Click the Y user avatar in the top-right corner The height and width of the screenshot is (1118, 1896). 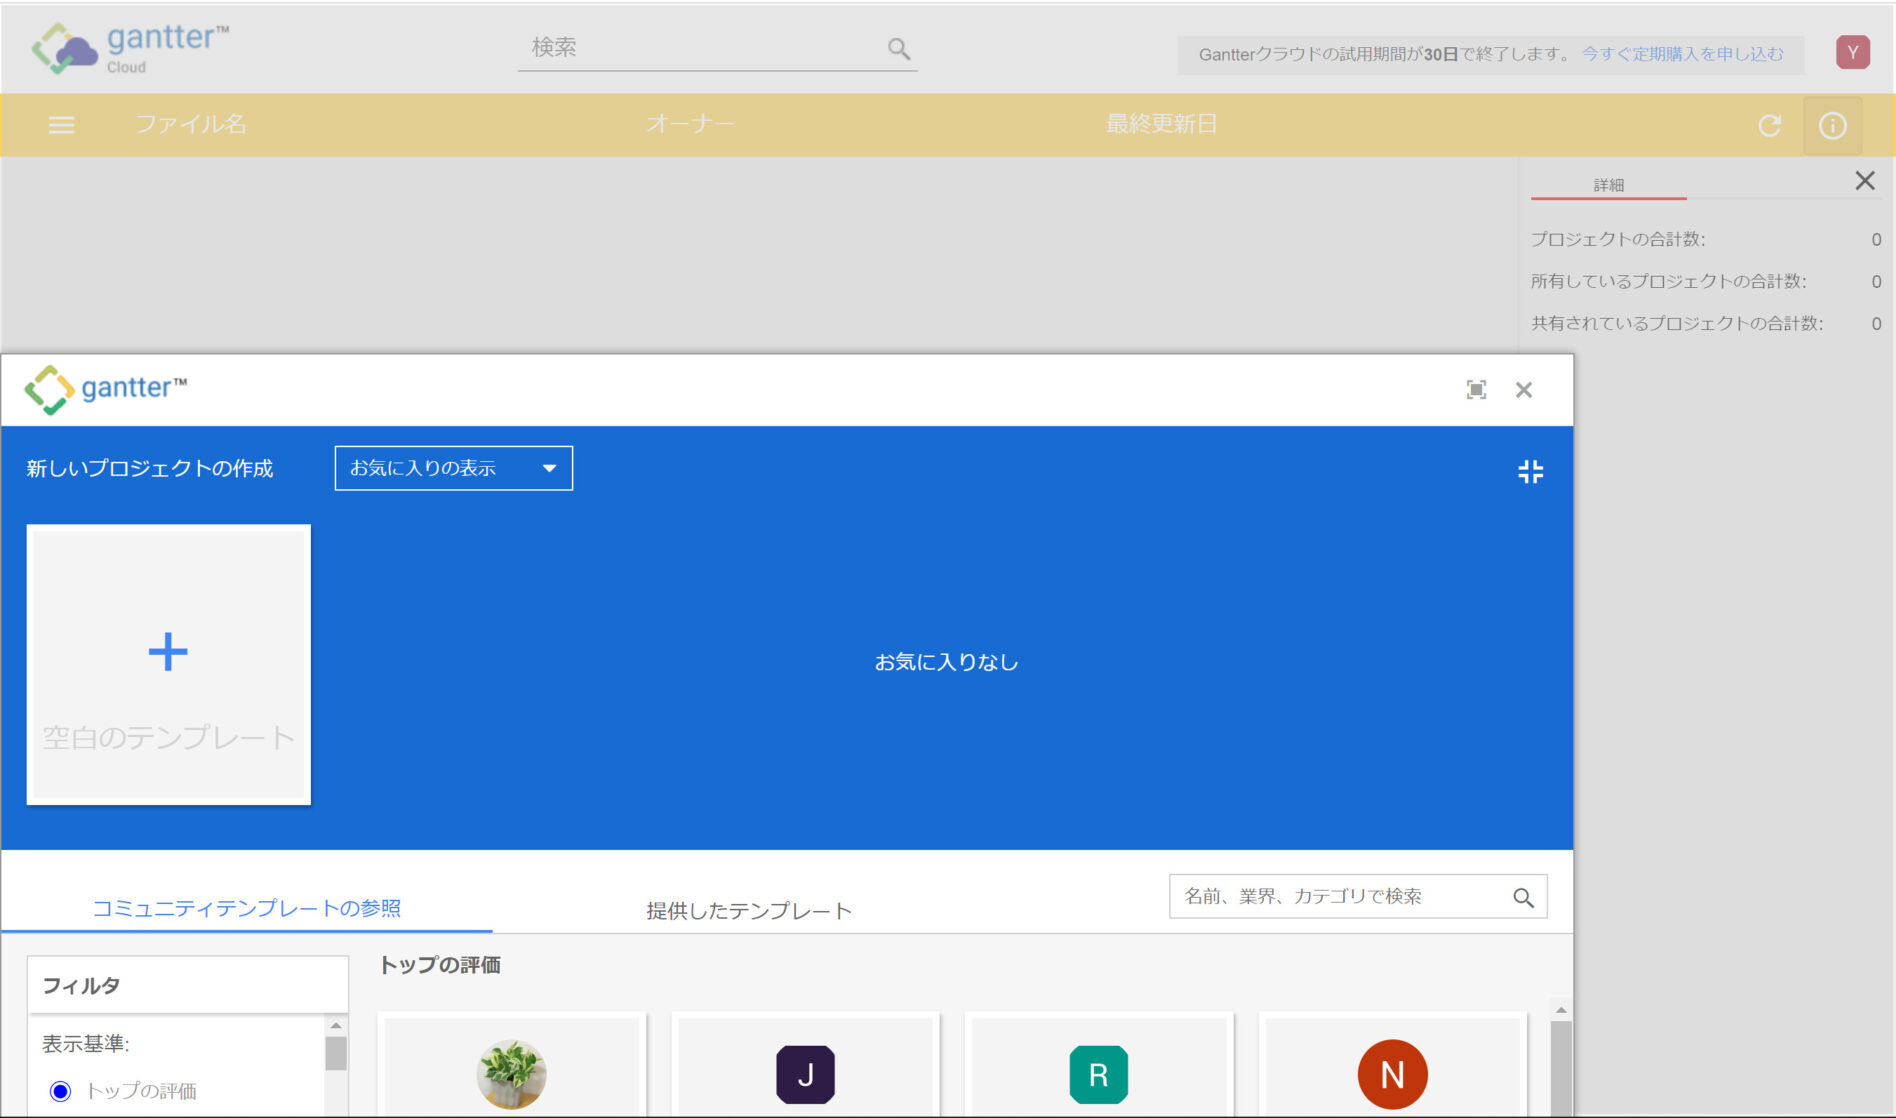(x=1854, y=51)
